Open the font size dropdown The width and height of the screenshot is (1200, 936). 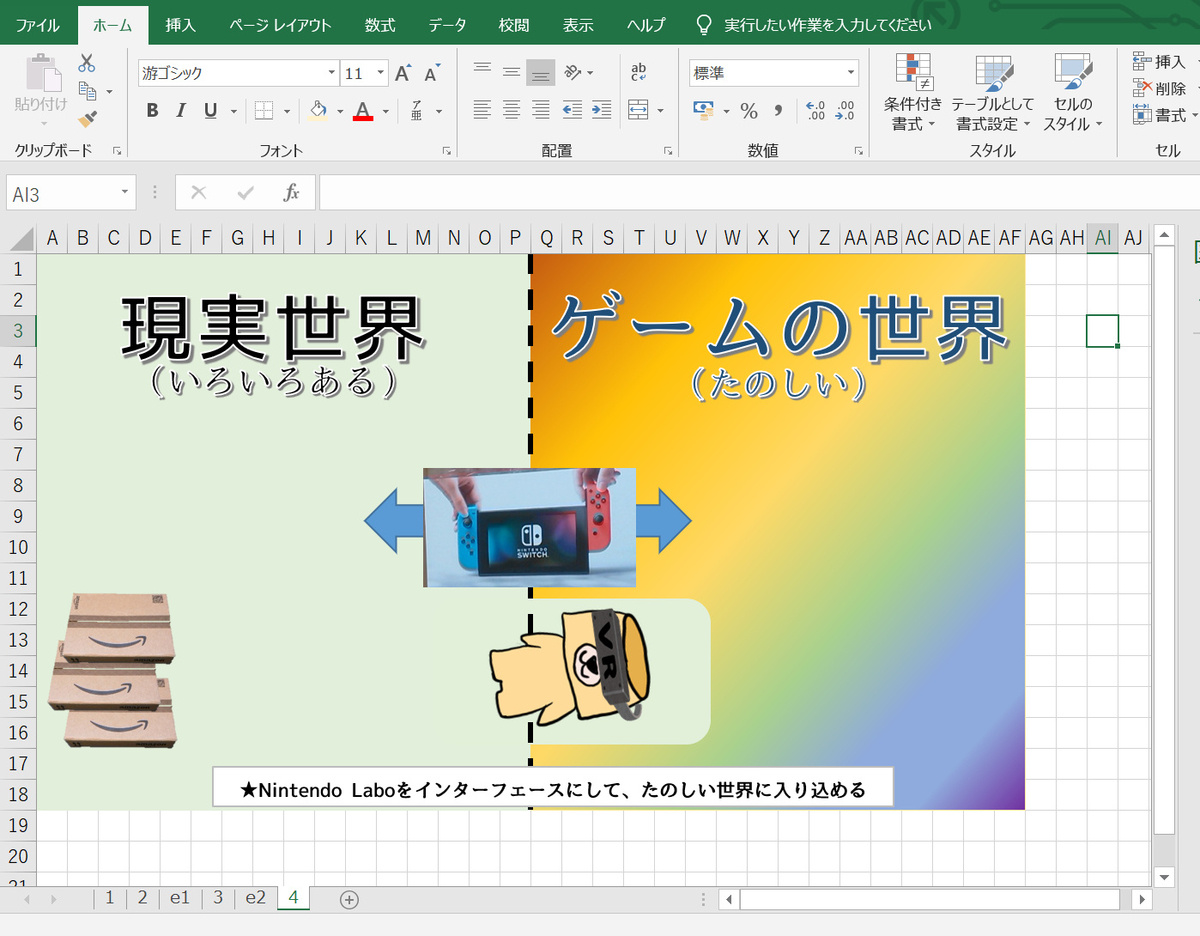click(381, 73)
